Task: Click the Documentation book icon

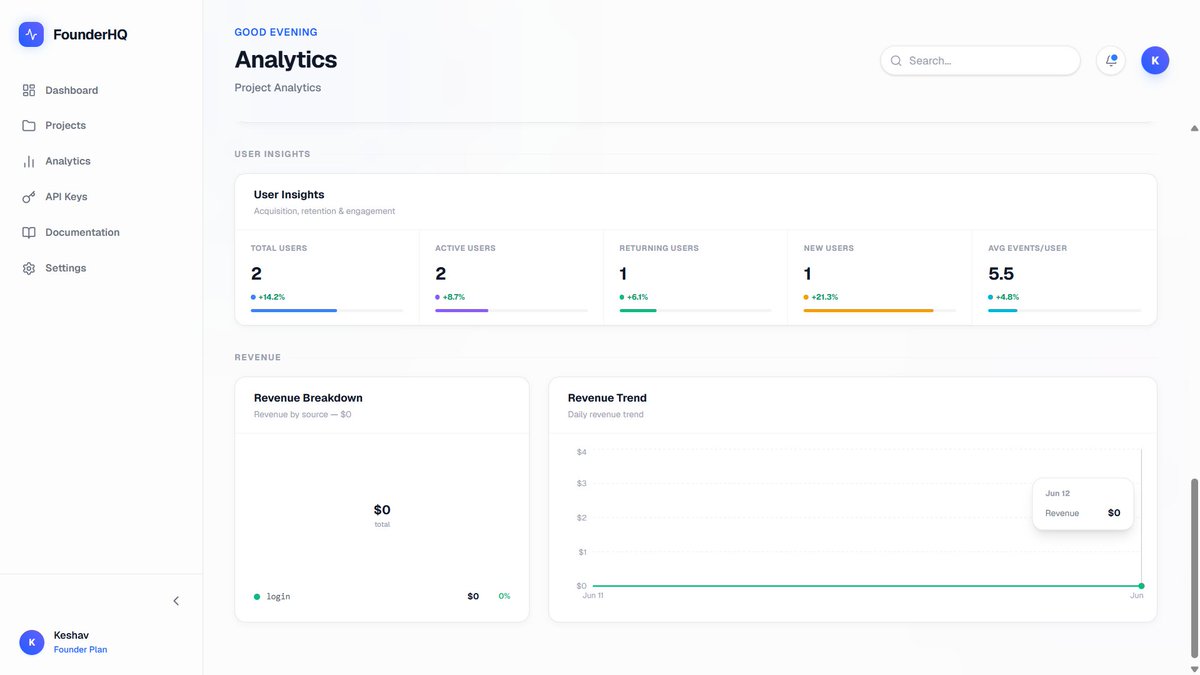Action: (x=29, y=233)
